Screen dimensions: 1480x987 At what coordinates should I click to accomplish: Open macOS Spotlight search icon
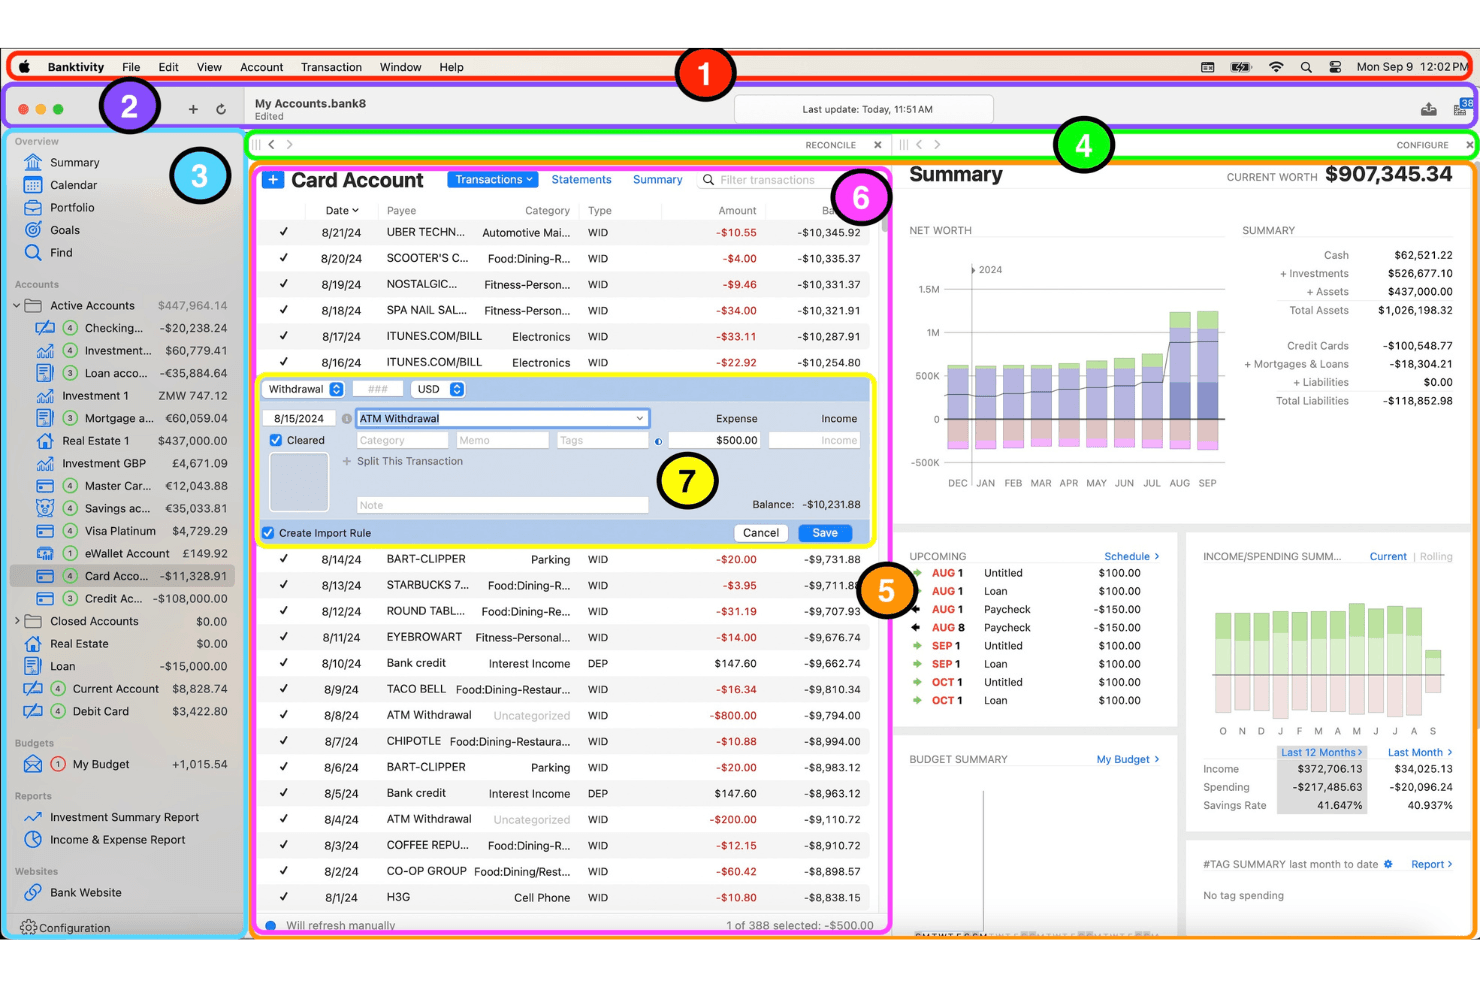coord(1306,67)
